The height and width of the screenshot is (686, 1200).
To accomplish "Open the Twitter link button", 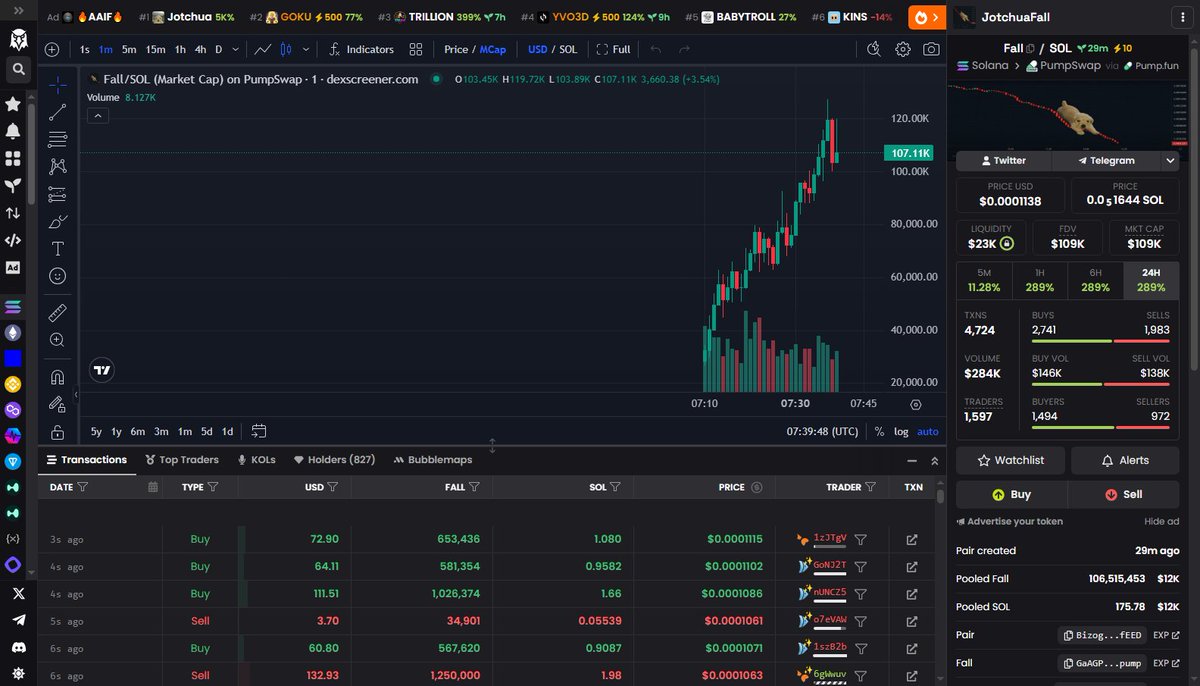I will (1003, 160).
